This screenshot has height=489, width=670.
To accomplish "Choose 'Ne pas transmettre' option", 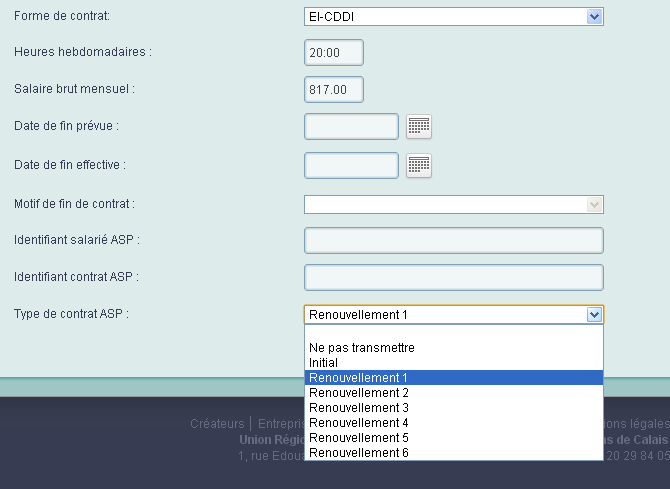I will tap(454, 348).
